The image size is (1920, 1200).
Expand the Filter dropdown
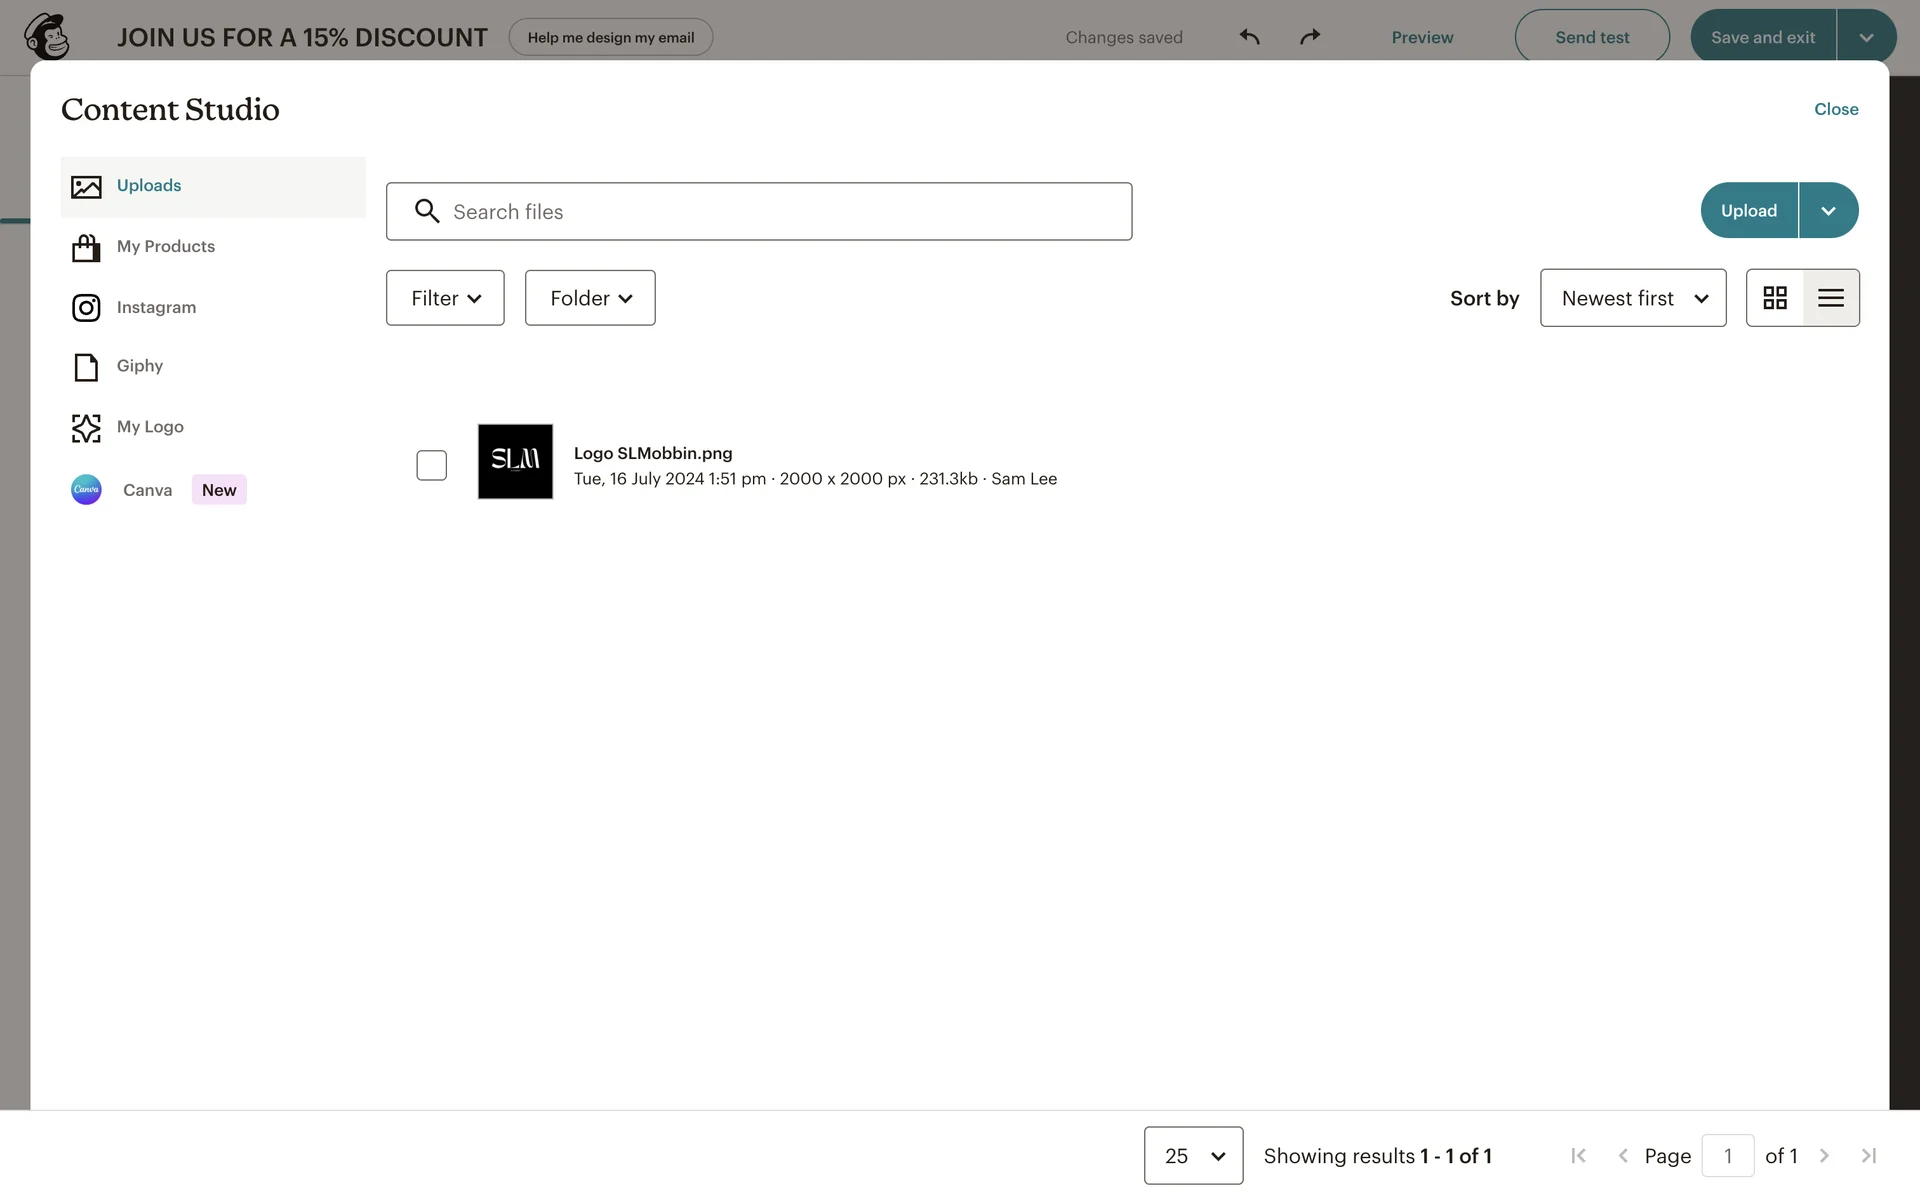(445, 298)
